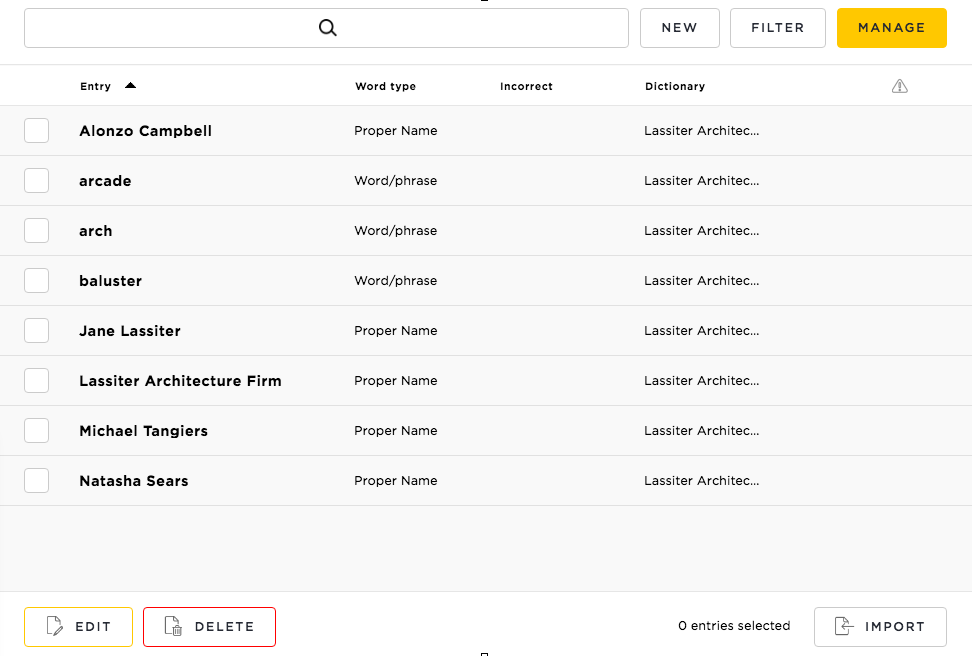Click the warning triangle column icon
Screen dimensions: 972x656
[x=899, y=86]
